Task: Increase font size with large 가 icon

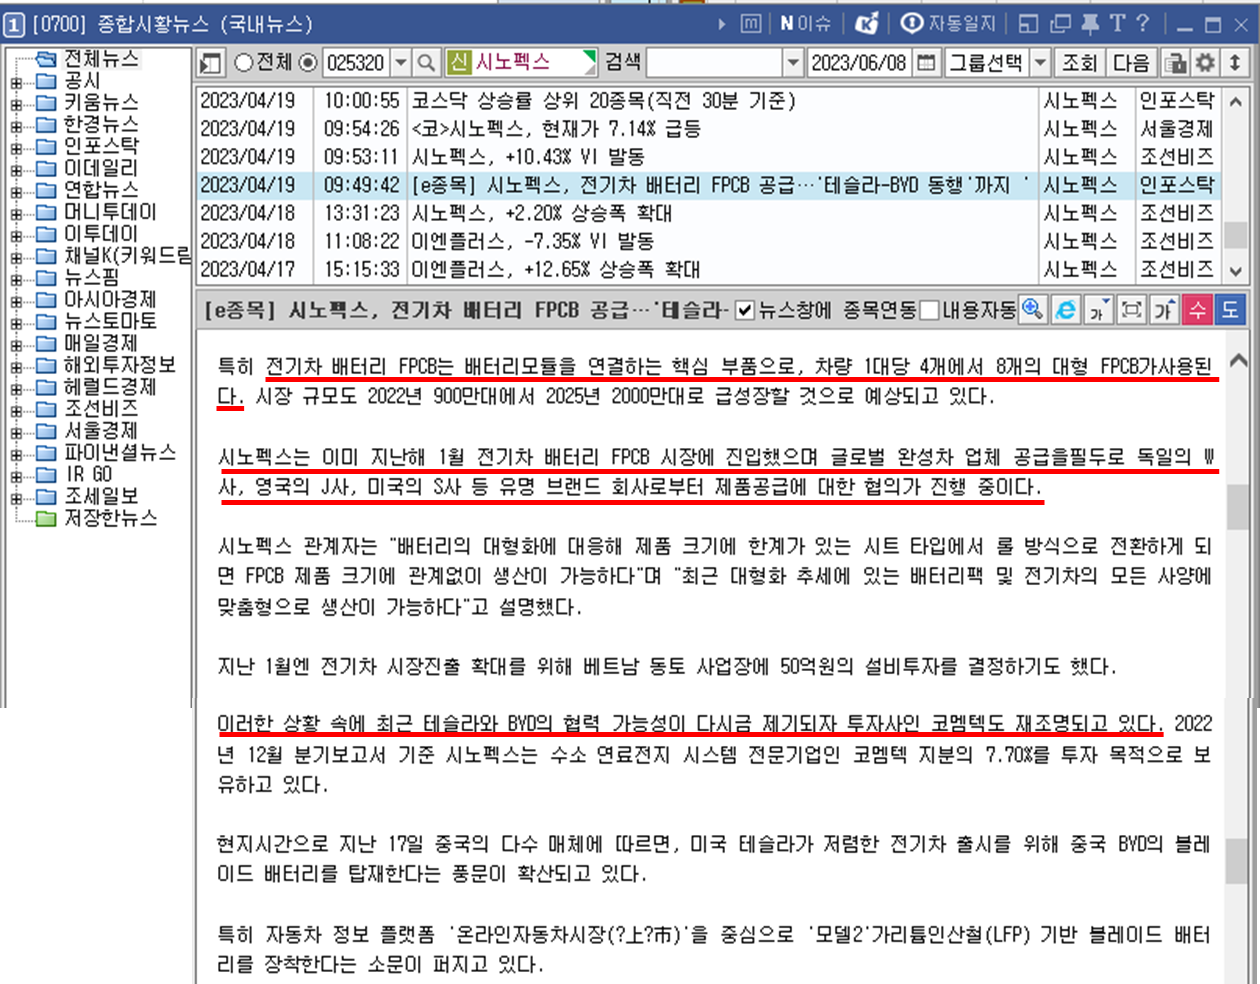Action: pos(1164,310)
